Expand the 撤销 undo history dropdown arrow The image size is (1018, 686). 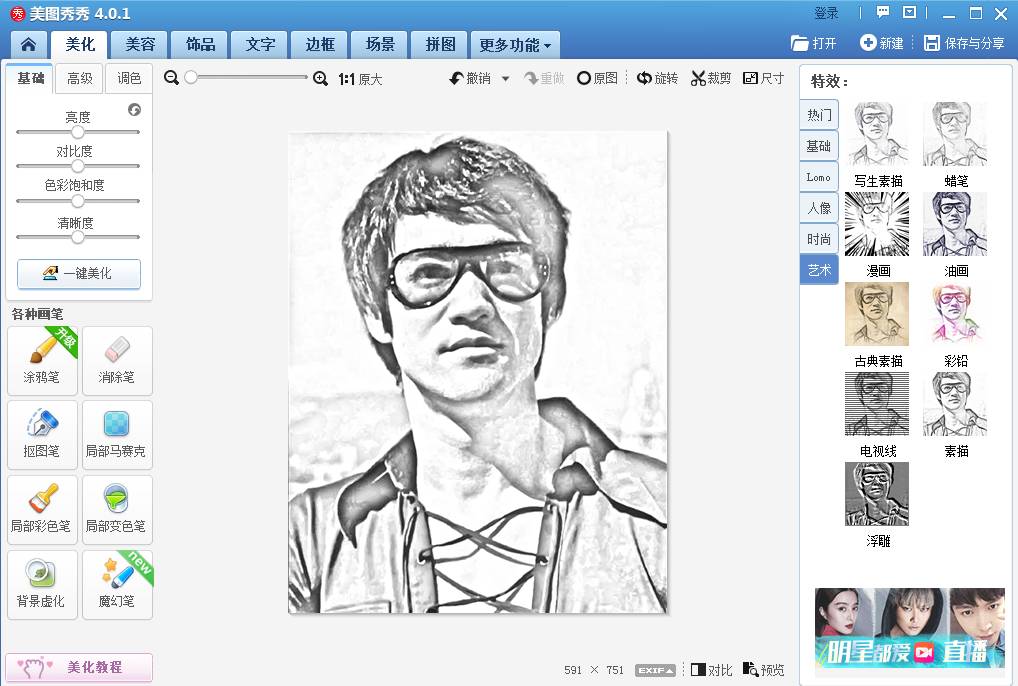[505, 78]
